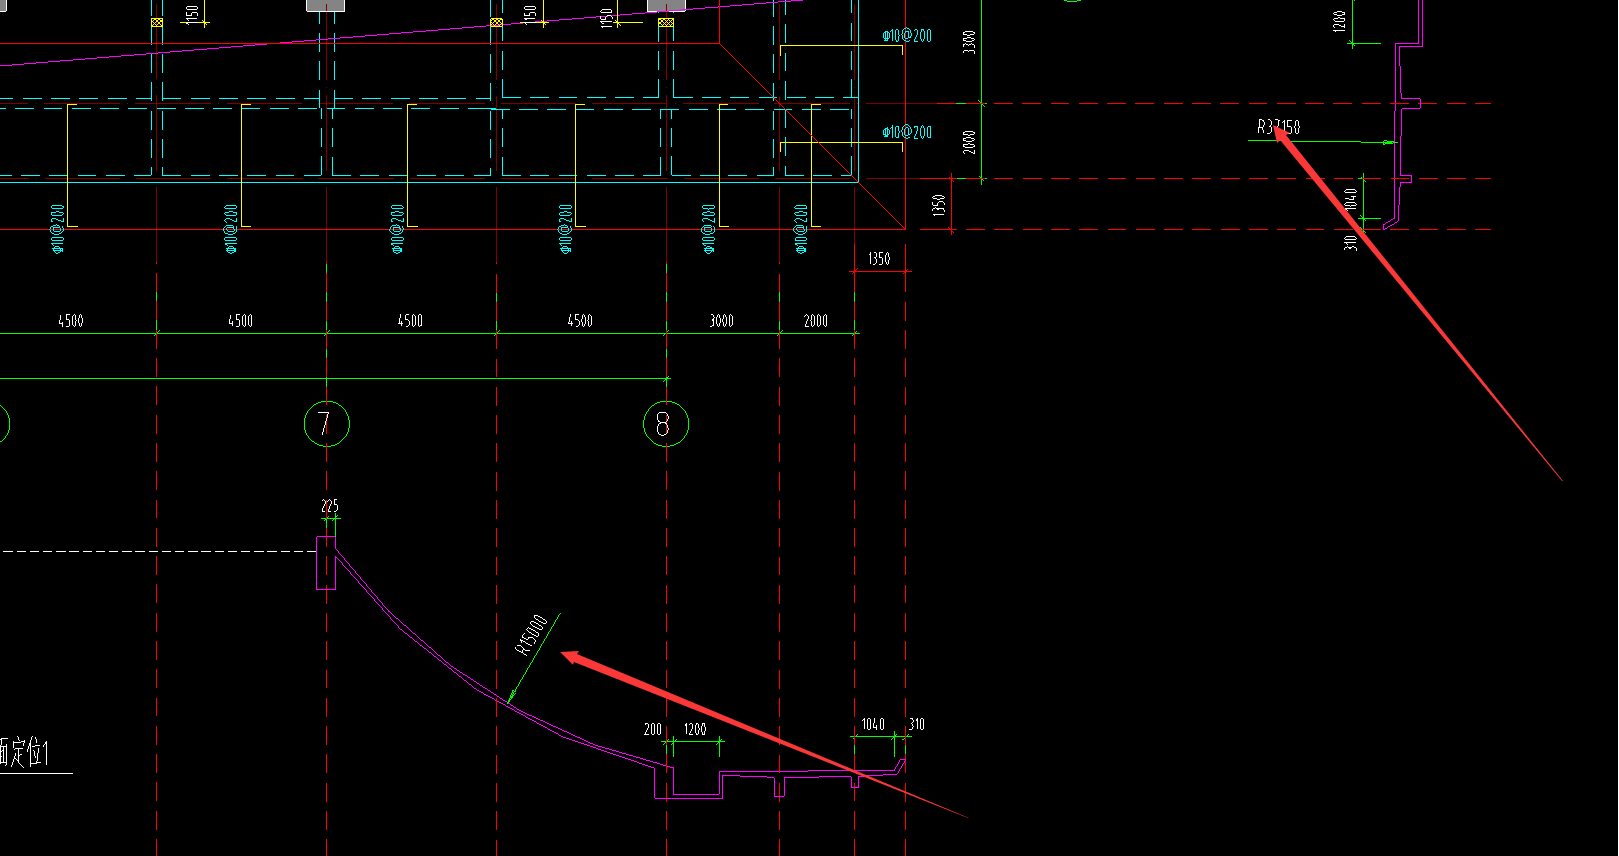This screenshot has height=856, width=1619.
Task: Select the horizontal 1350 dimension text
Action: pyautogui.click(x=879, y=259)
